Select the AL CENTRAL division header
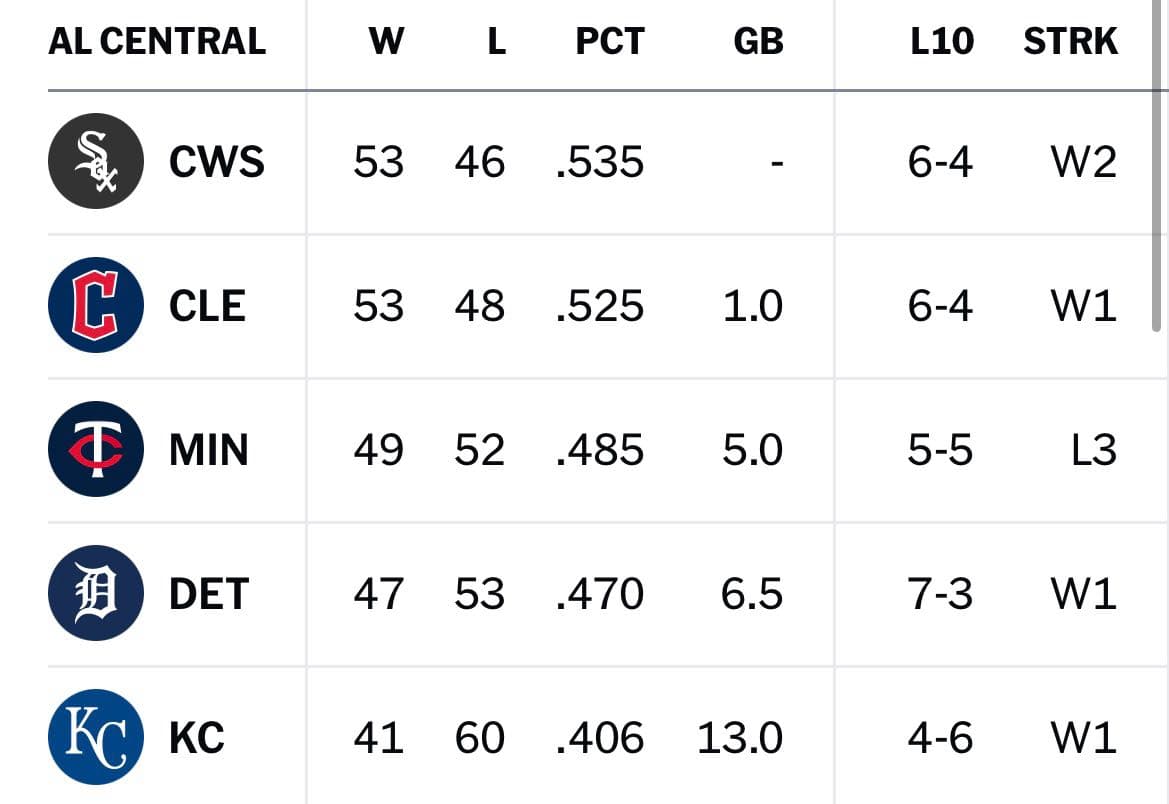 tap(157, 41)
